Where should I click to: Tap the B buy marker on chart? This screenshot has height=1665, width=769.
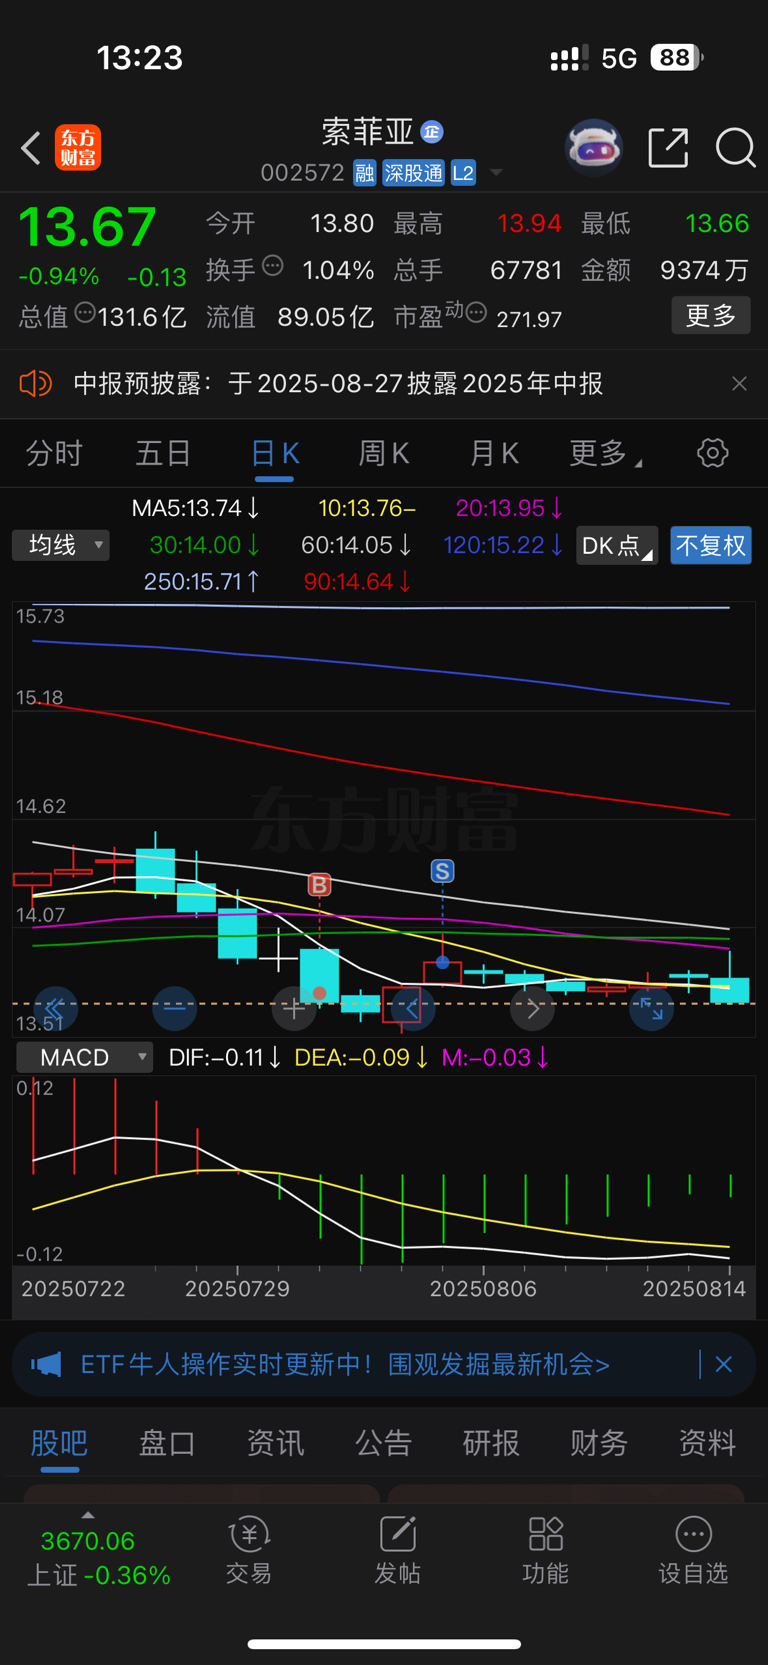coord(319,885)
